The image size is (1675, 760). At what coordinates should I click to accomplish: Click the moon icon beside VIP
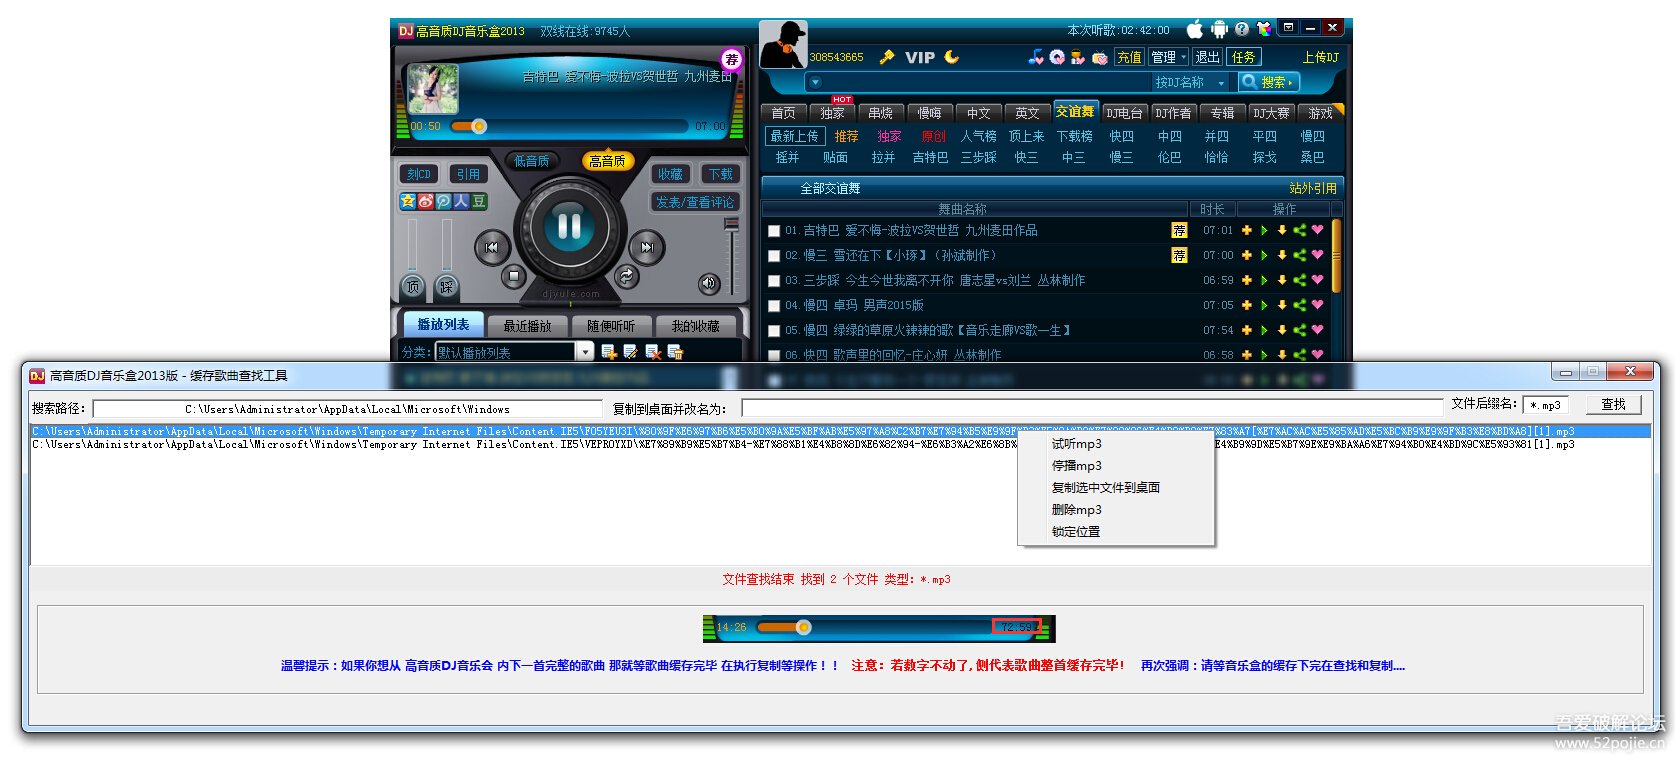951,57
